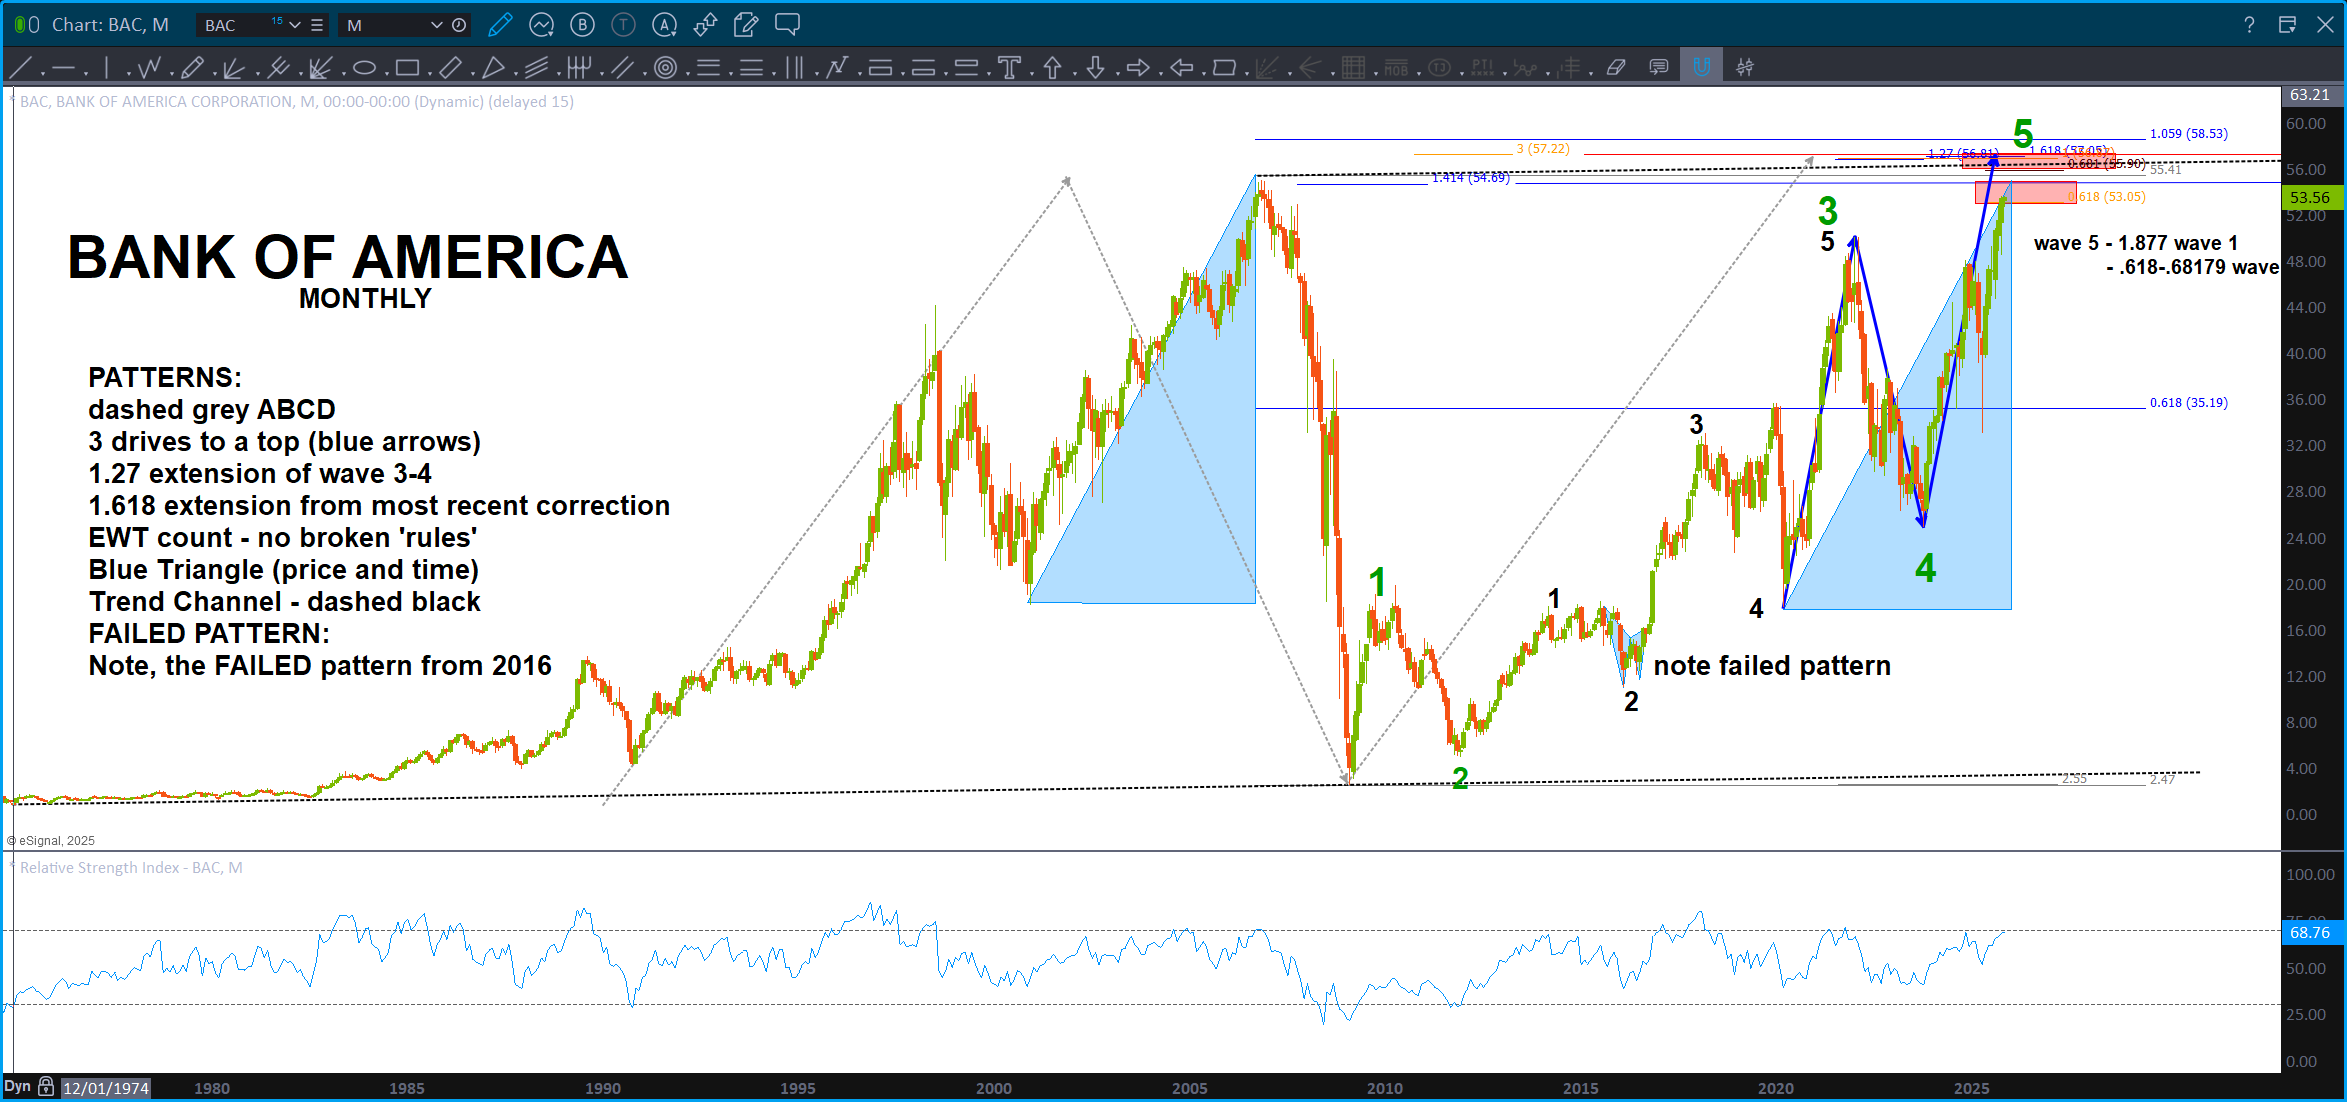Click the Dyn label at bottom left
2347x1102 pixels.
[17, 1087]
